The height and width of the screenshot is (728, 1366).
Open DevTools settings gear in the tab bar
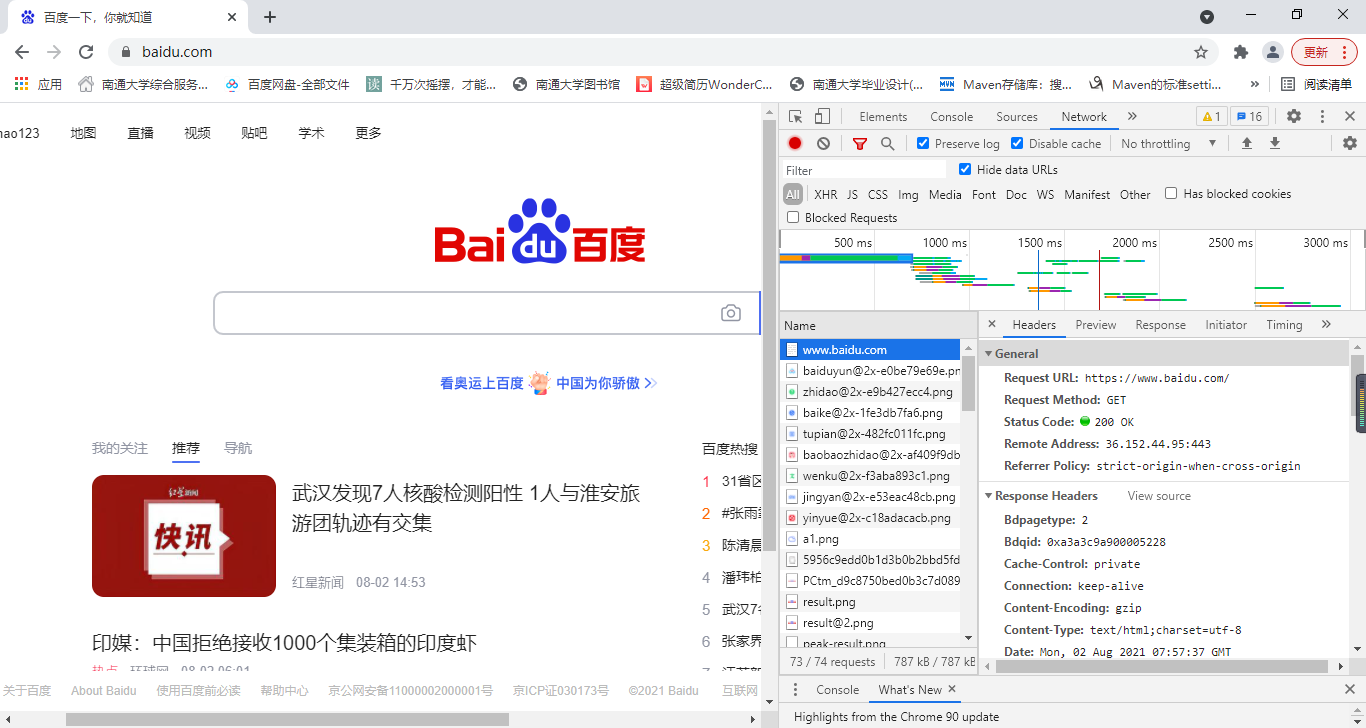[1294, 117]
